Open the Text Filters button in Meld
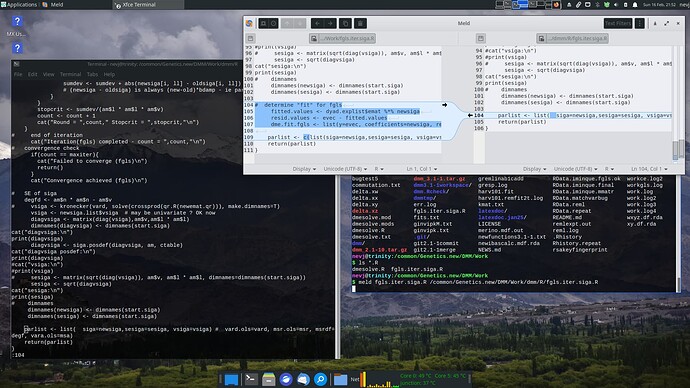This screenshot has width=690, height=388. [618, 23]
